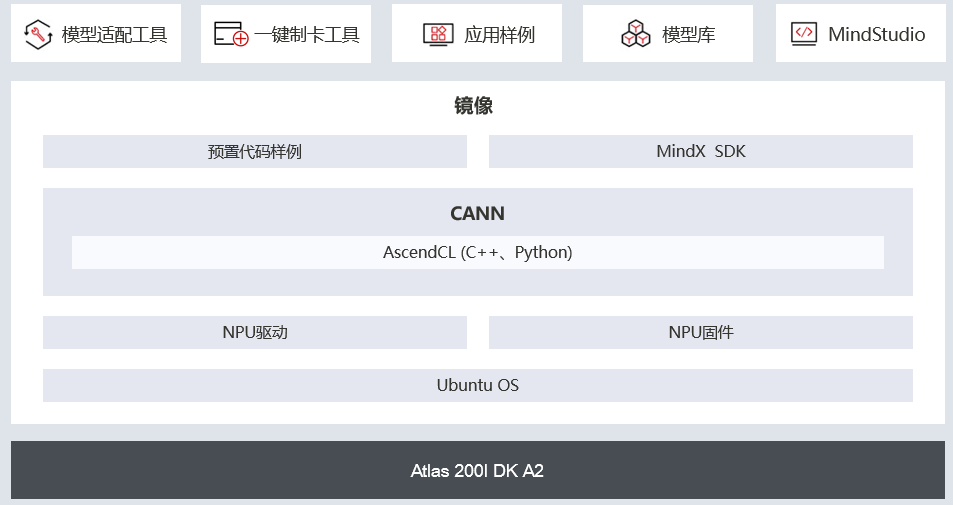Click the wrench icon for 模型适配工具
The width and height of the screenshot is (953, 505).
pyautogui.click(x=38, y=34)
